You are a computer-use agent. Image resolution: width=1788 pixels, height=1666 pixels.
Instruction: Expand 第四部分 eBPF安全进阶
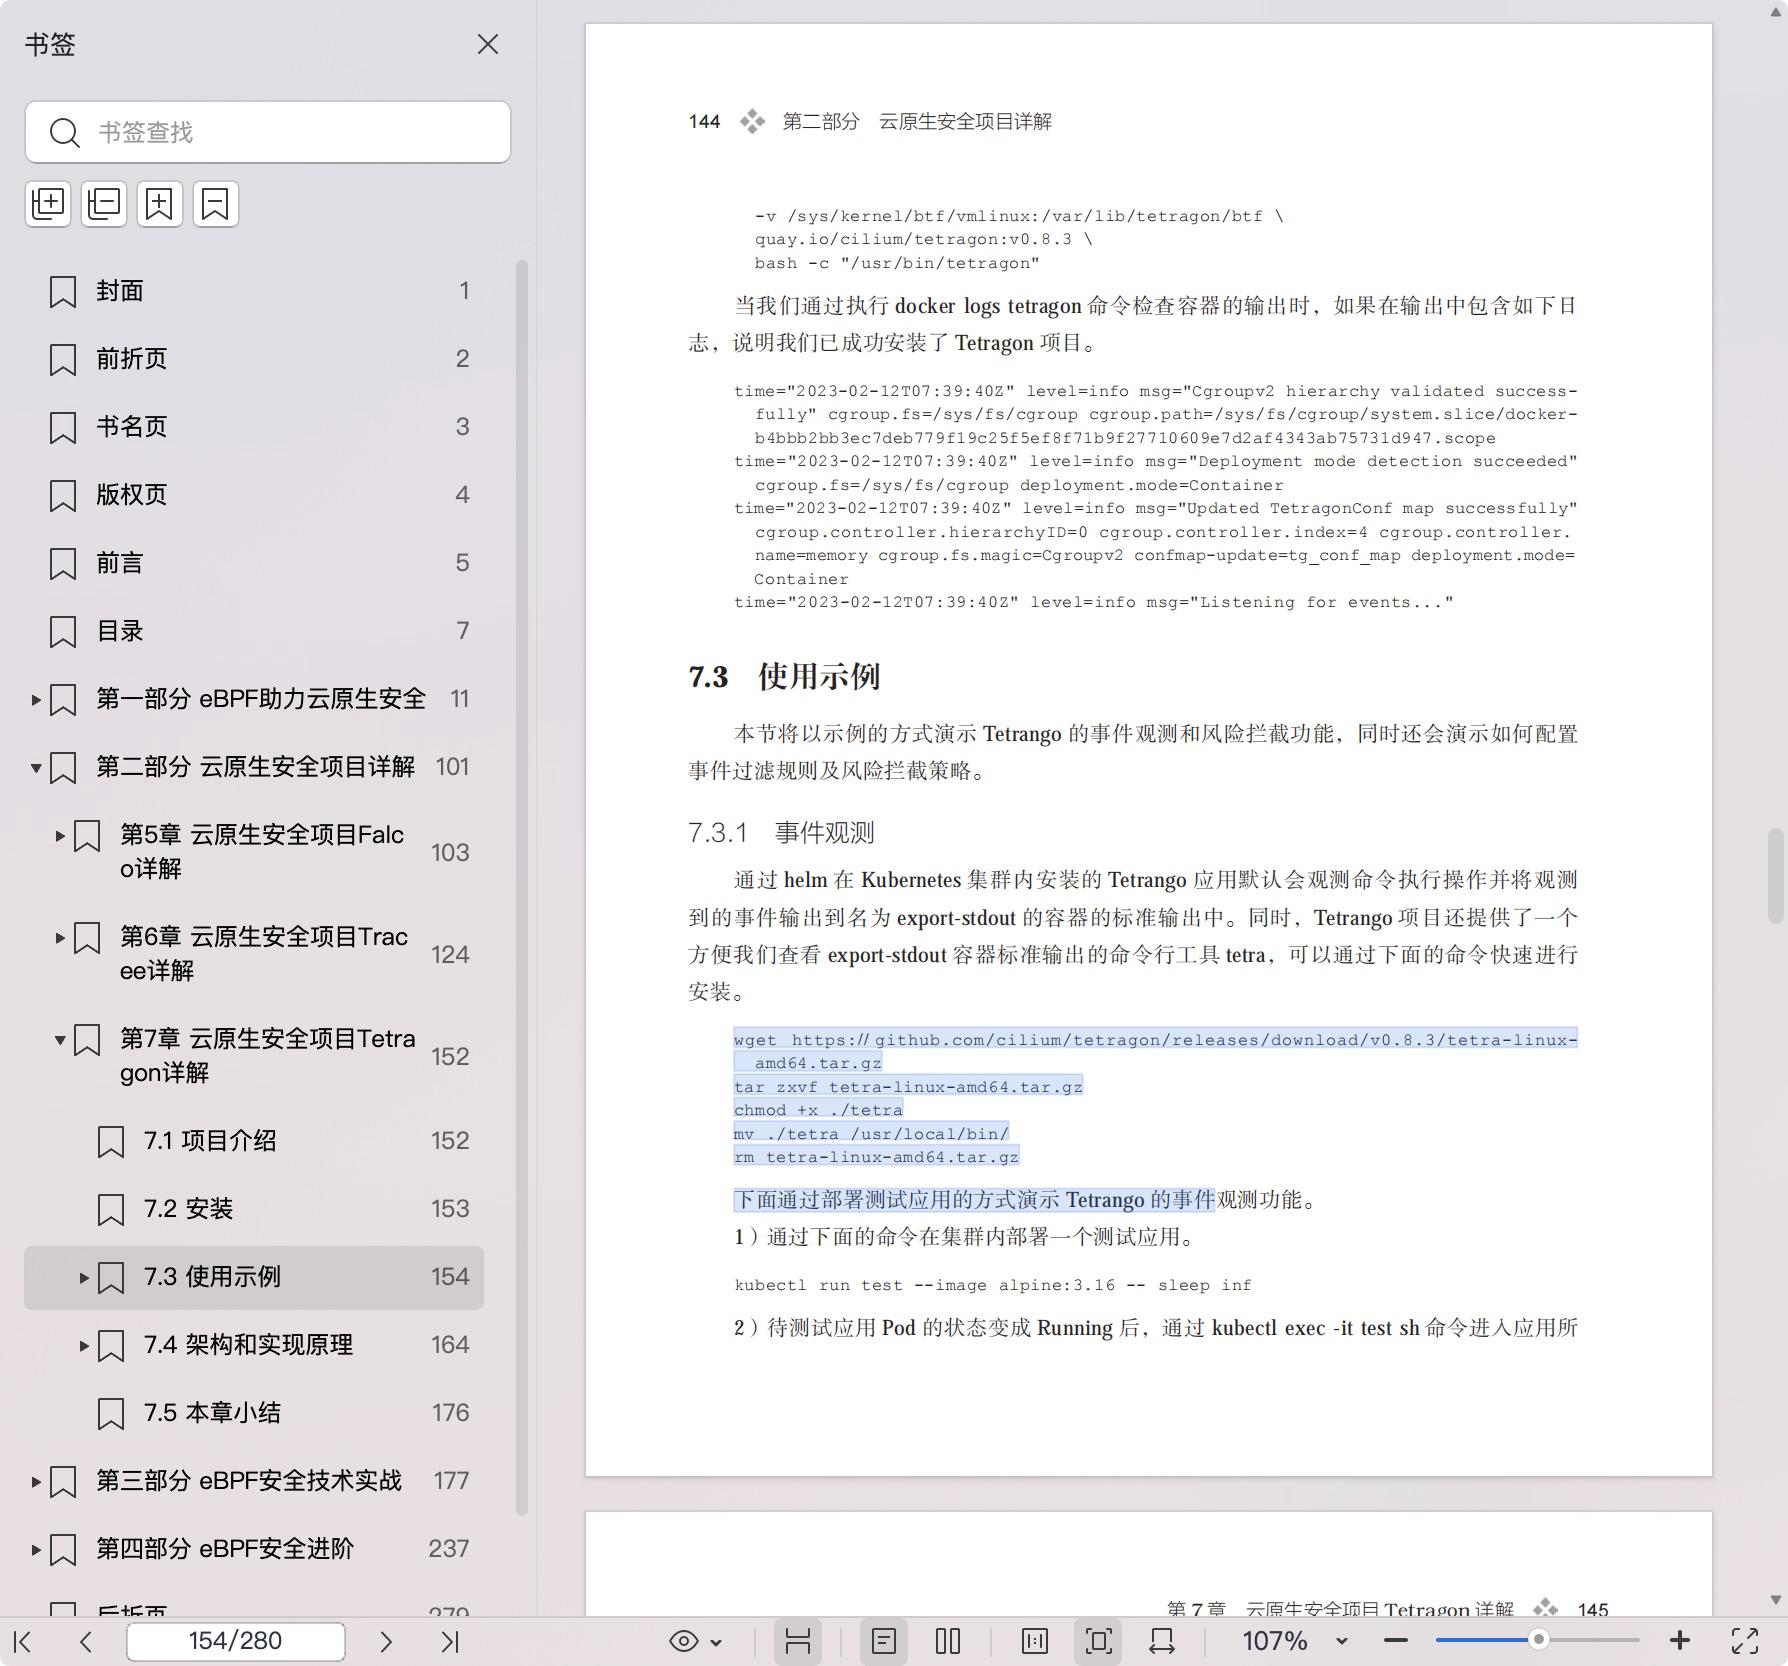click(36, 1549)
